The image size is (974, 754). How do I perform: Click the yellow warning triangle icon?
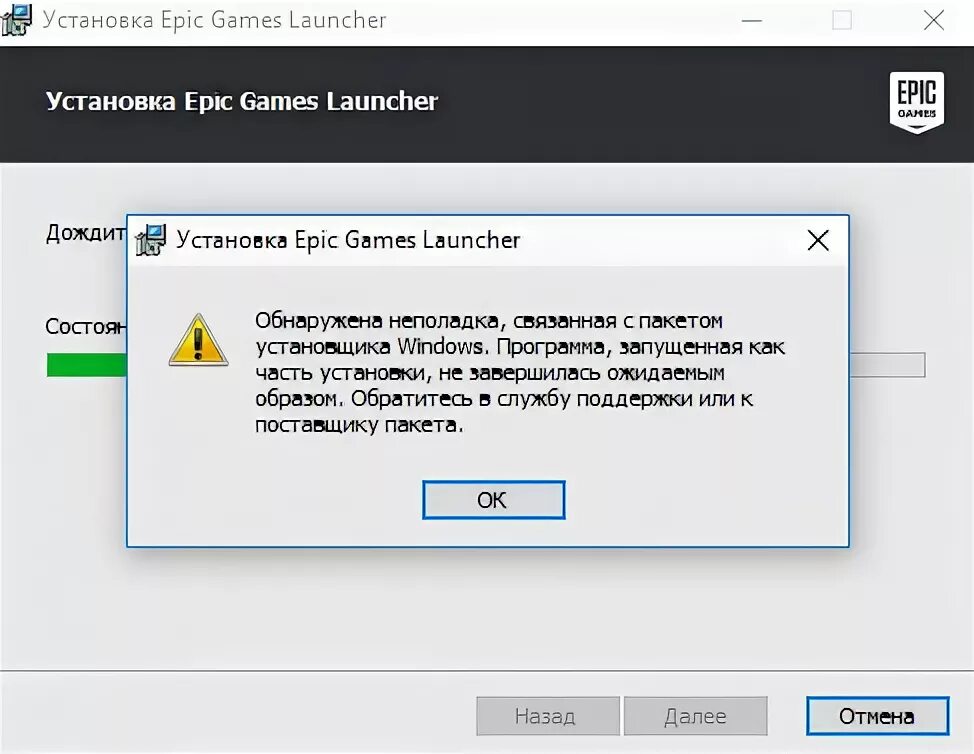click(x=198, y=340)
